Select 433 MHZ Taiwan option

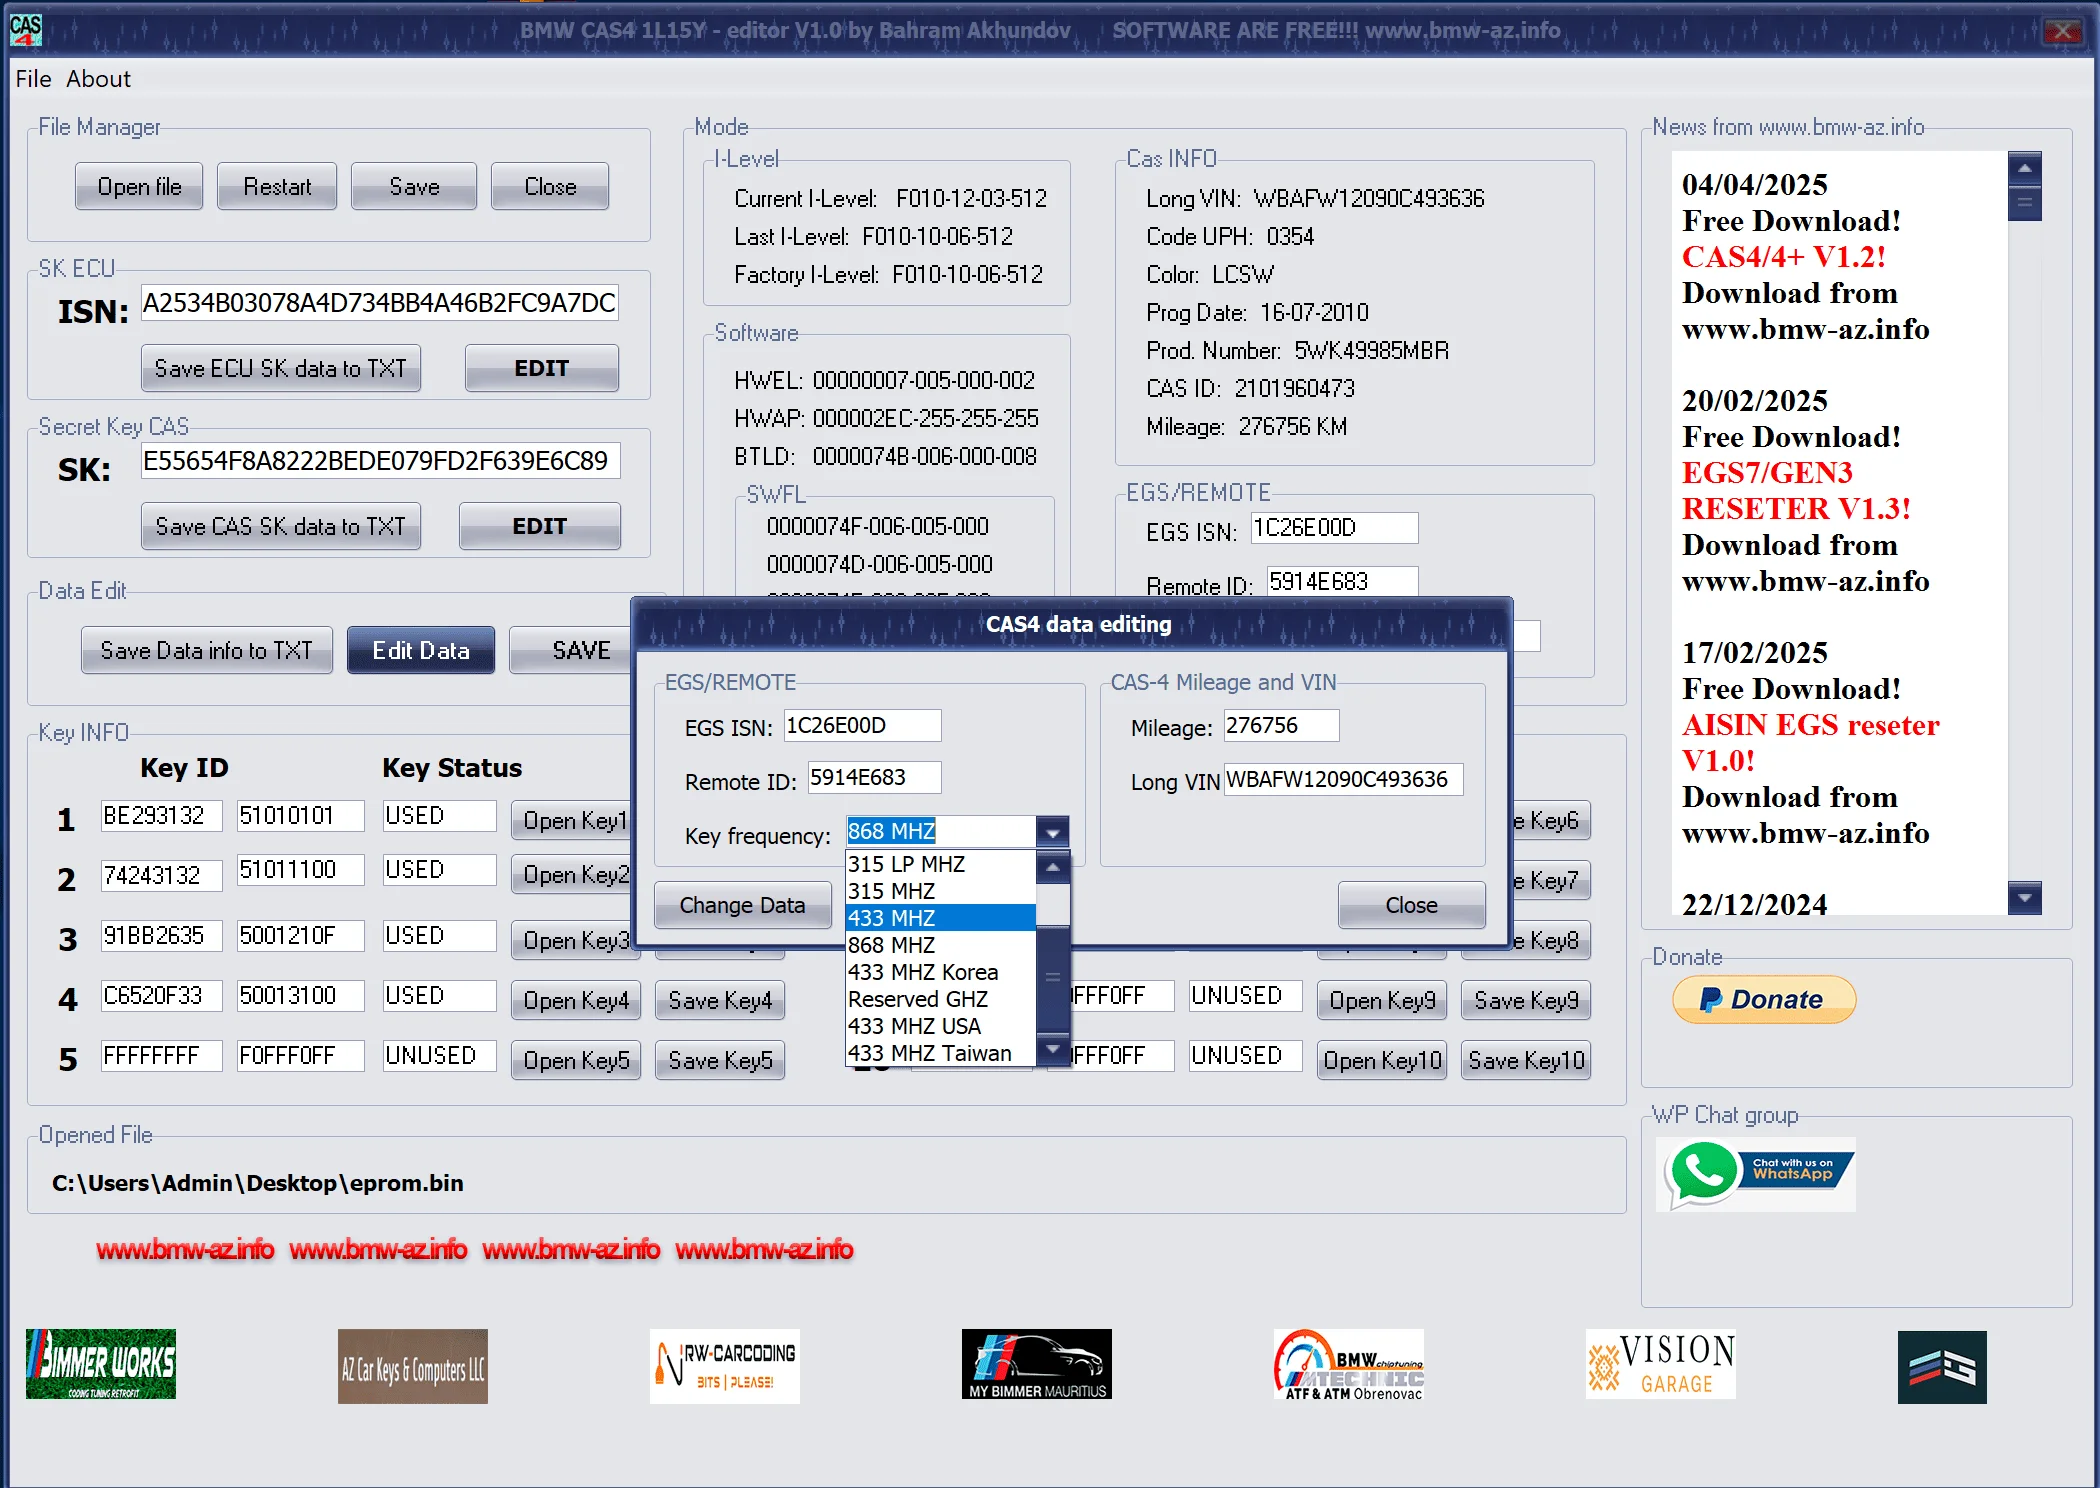point(940,1053)
